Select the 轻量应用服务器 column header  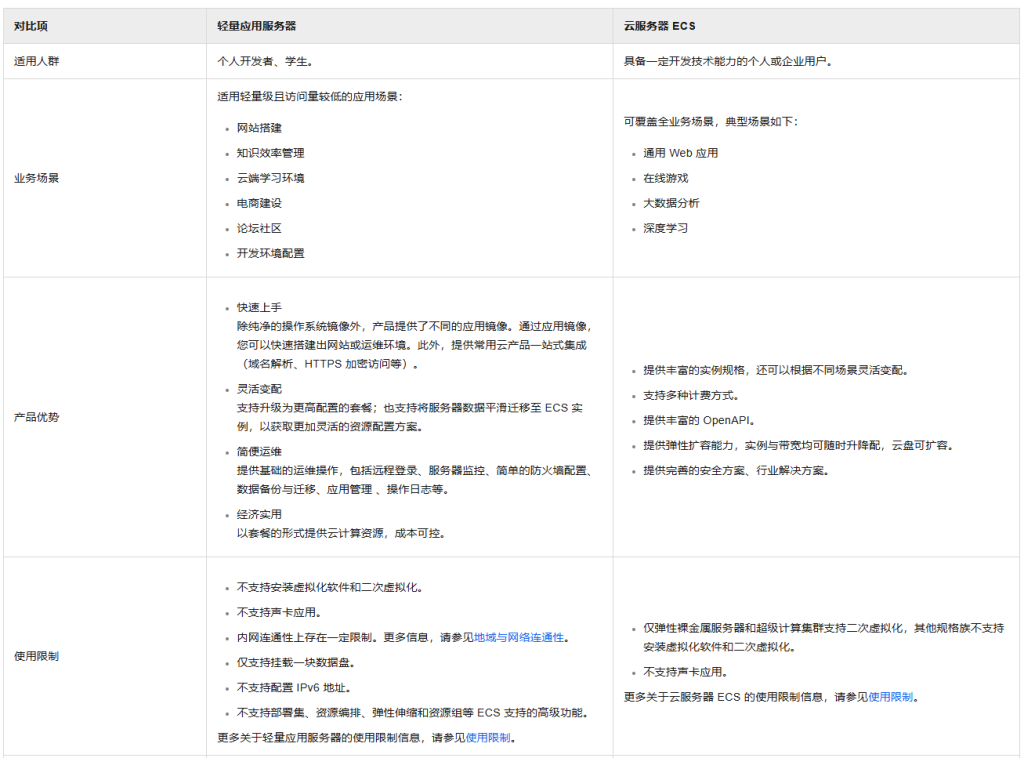[x=257, y=26]
